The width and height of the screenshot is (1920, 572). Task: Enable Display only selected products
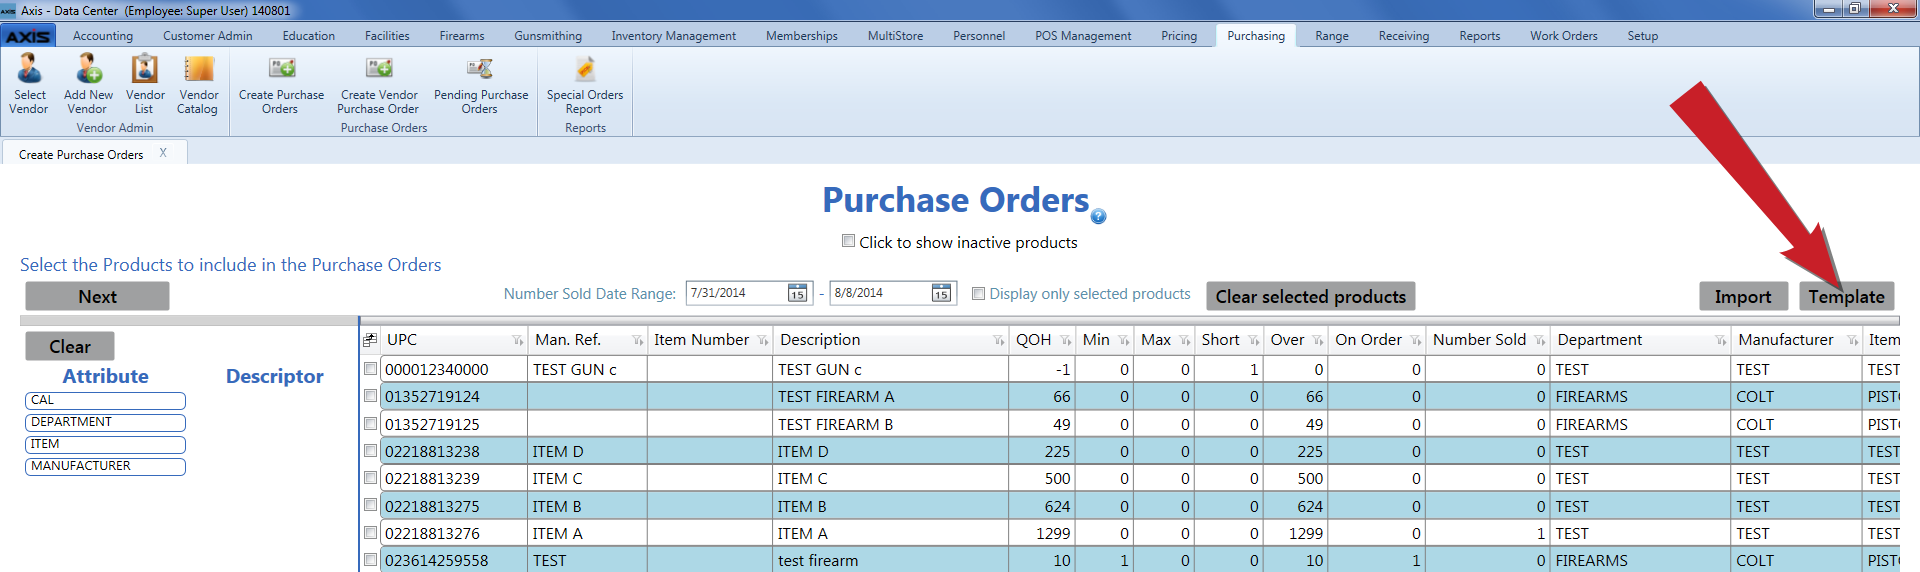tap(979, 294)
